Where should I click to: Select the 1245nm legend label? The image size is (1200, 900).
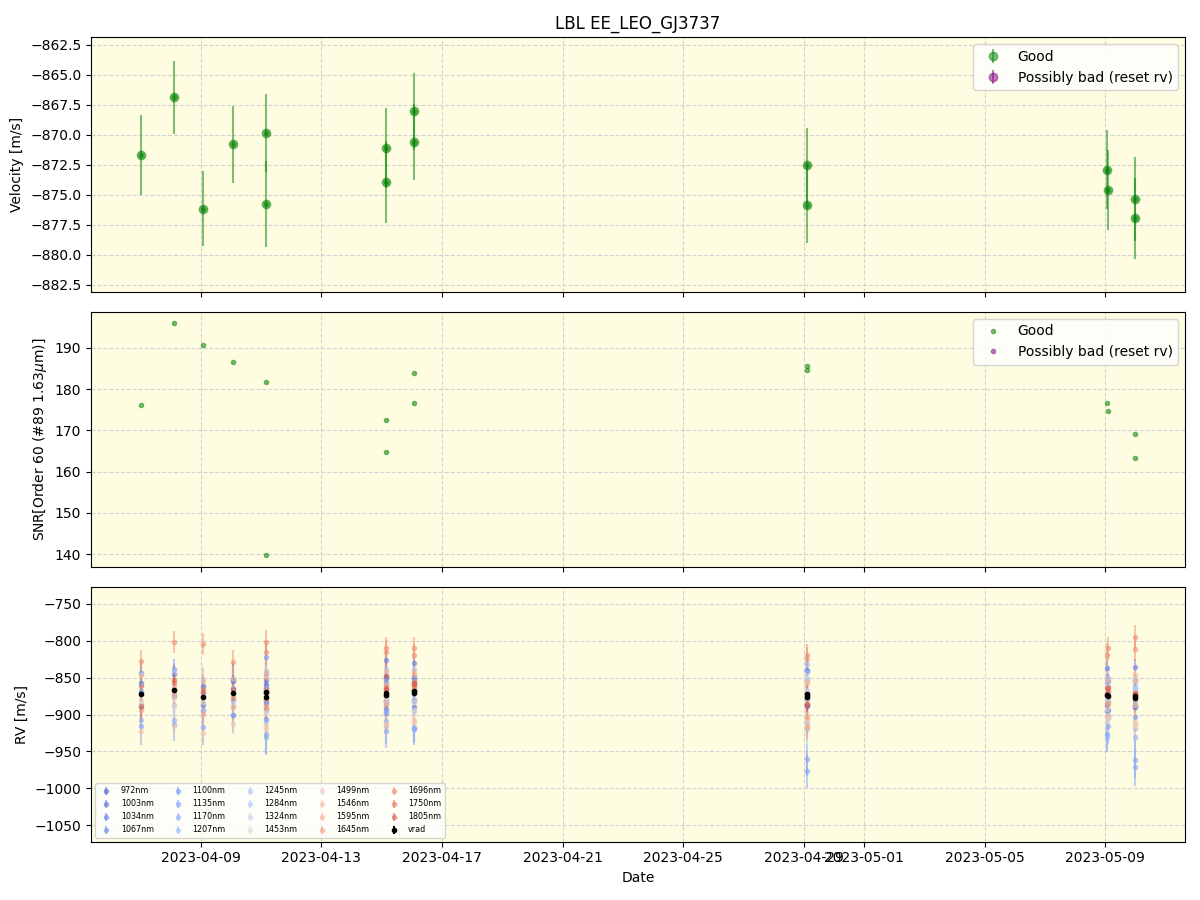pyautogui.click(x=281, y=790)
